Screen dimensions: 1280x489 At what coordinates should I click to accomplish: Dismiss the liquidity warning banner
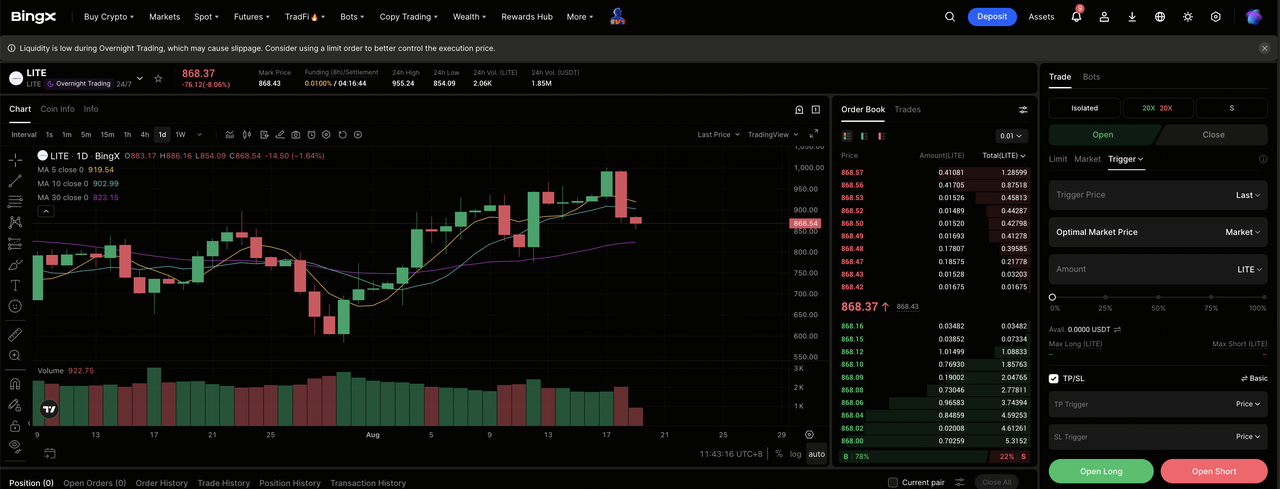1264,48
